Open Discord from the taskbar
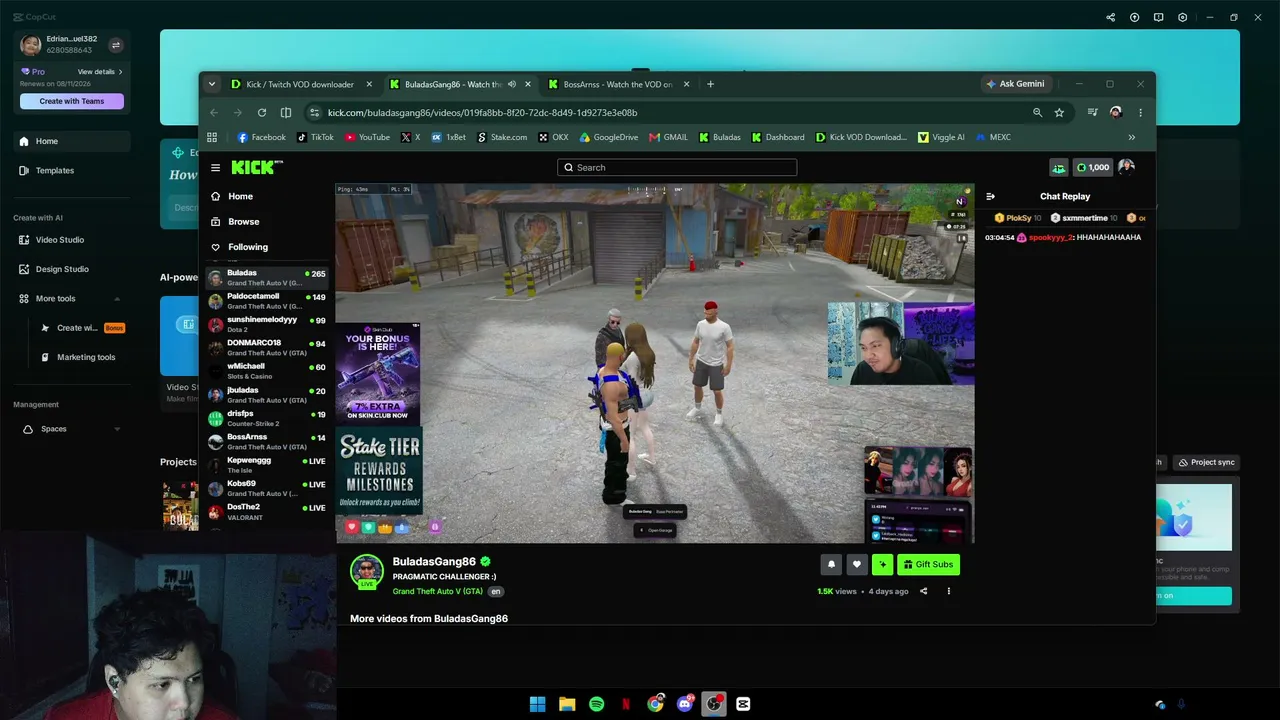 coord(685,704)
